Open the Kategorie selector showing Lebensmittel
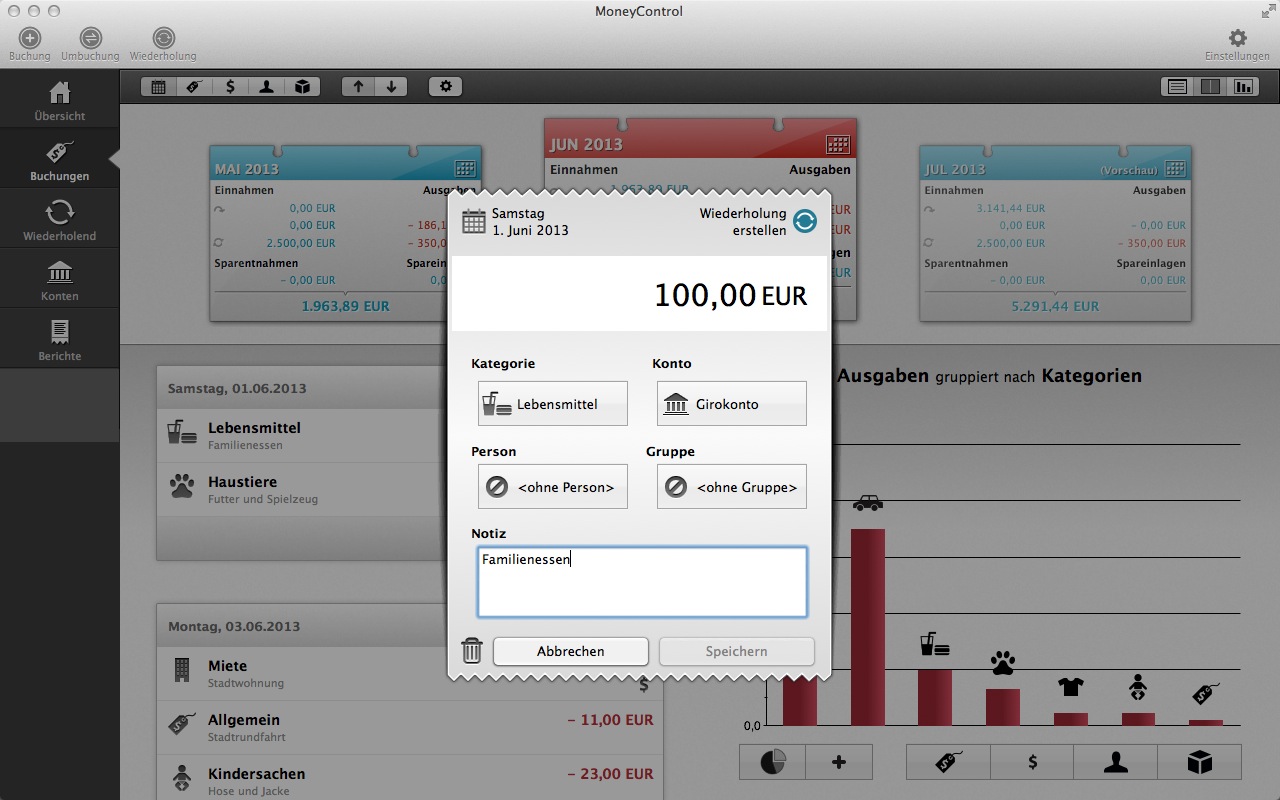This screenshot has width=1280, height=800. coord(552,403)
